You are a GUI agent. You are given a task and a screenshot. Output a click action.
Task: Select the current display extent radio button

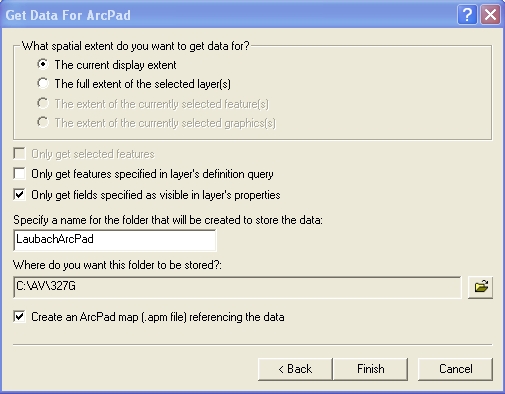(43, 64)
